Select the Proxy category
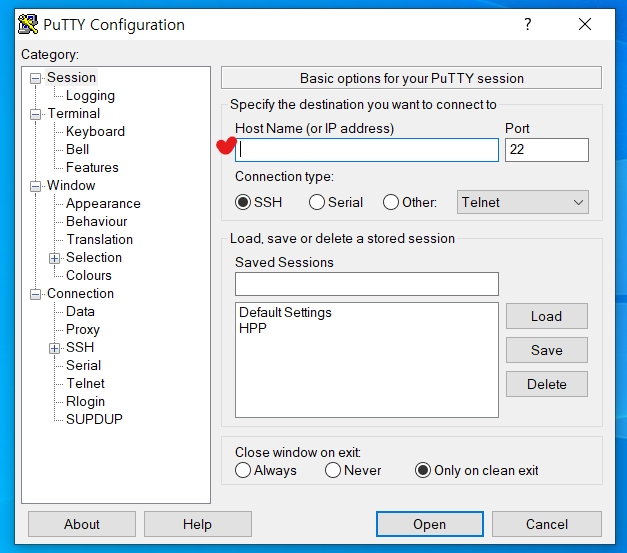Image resolution: width=627 pixels, height=553 pixels. (83, 329)
